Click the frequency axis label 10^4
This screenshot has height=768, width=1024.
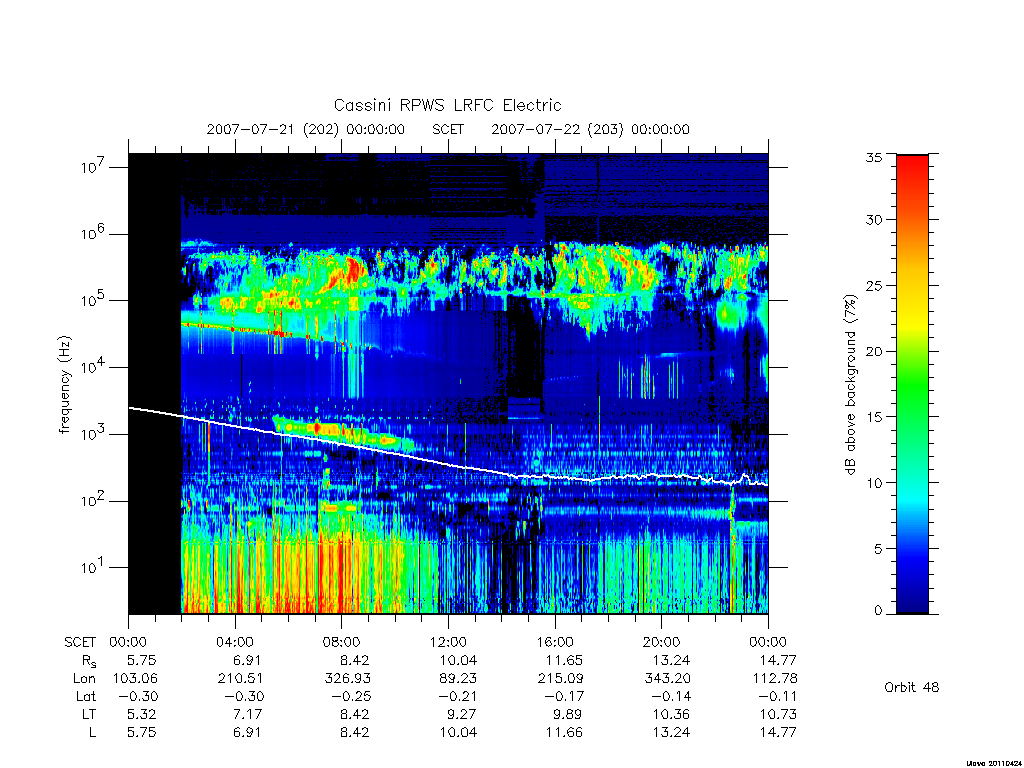(94, 367)
